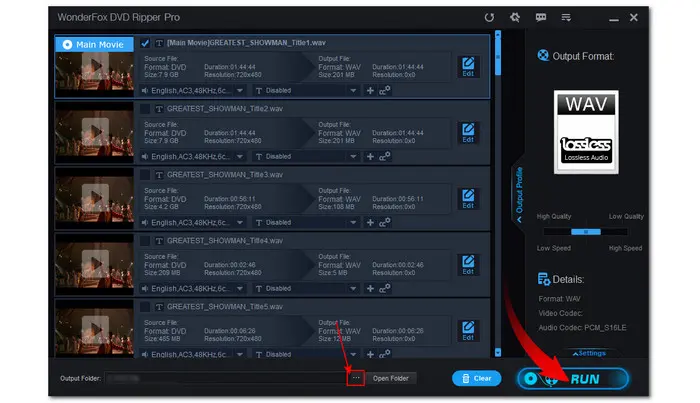Edit the GREATEST_SHOWMAN_Title5 output
Screen dimensions: 700x403
pyautogui.click(x=468, y=331)
